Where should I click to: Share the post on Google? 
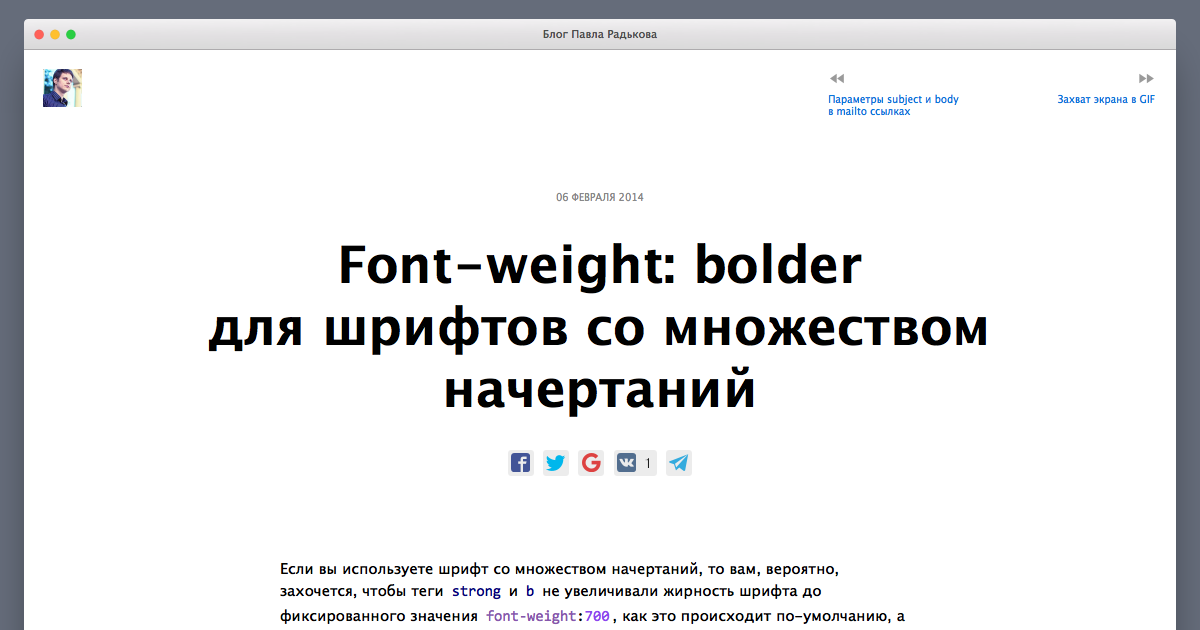[x=591, y=462]
